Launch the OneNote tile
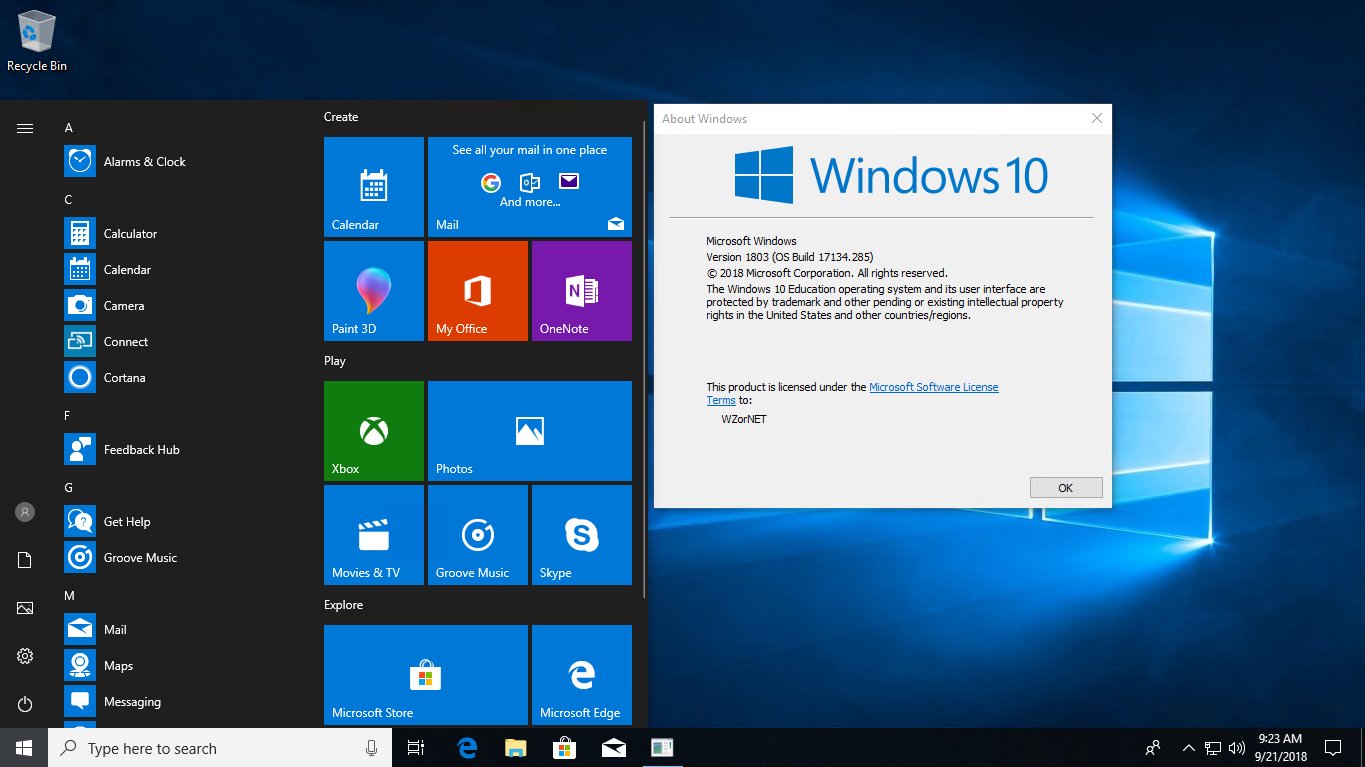 (x=582, y=291)
